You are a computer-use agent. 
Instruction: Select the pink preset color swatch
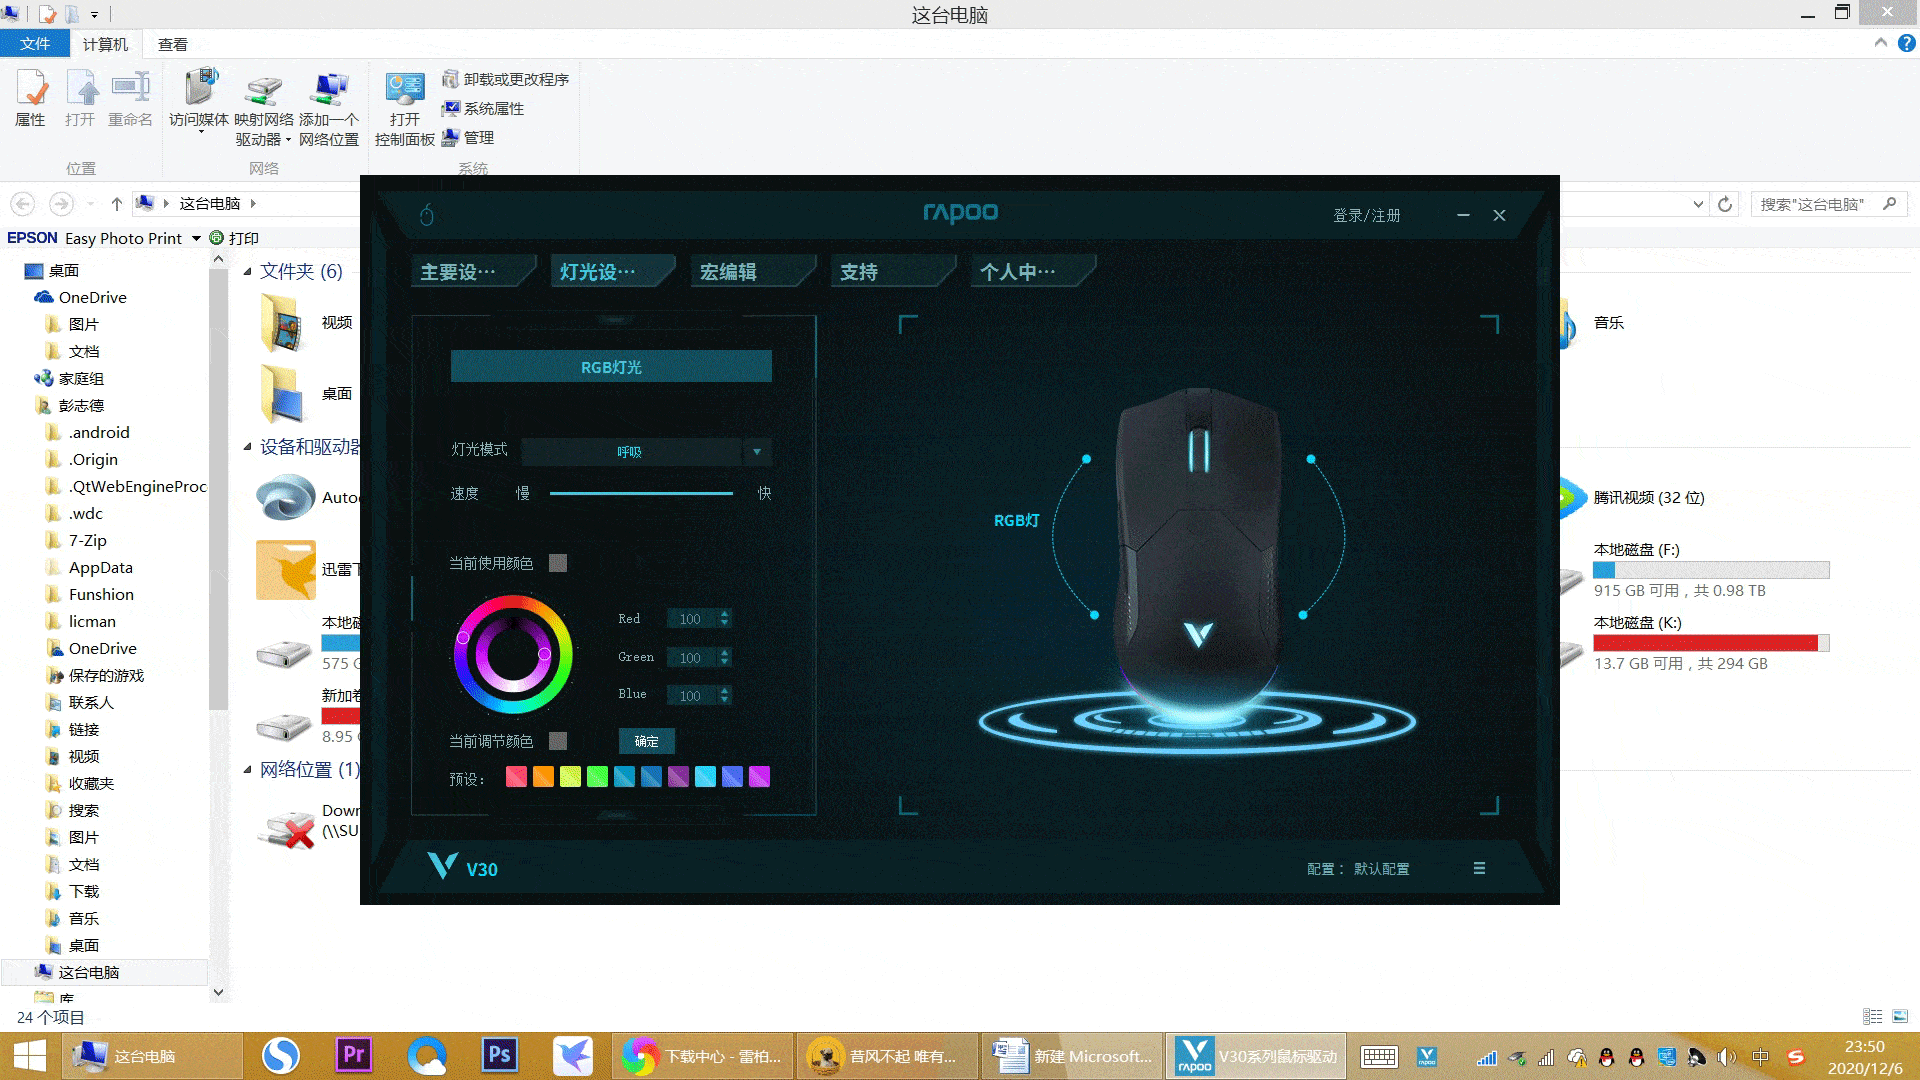(516, 776)
